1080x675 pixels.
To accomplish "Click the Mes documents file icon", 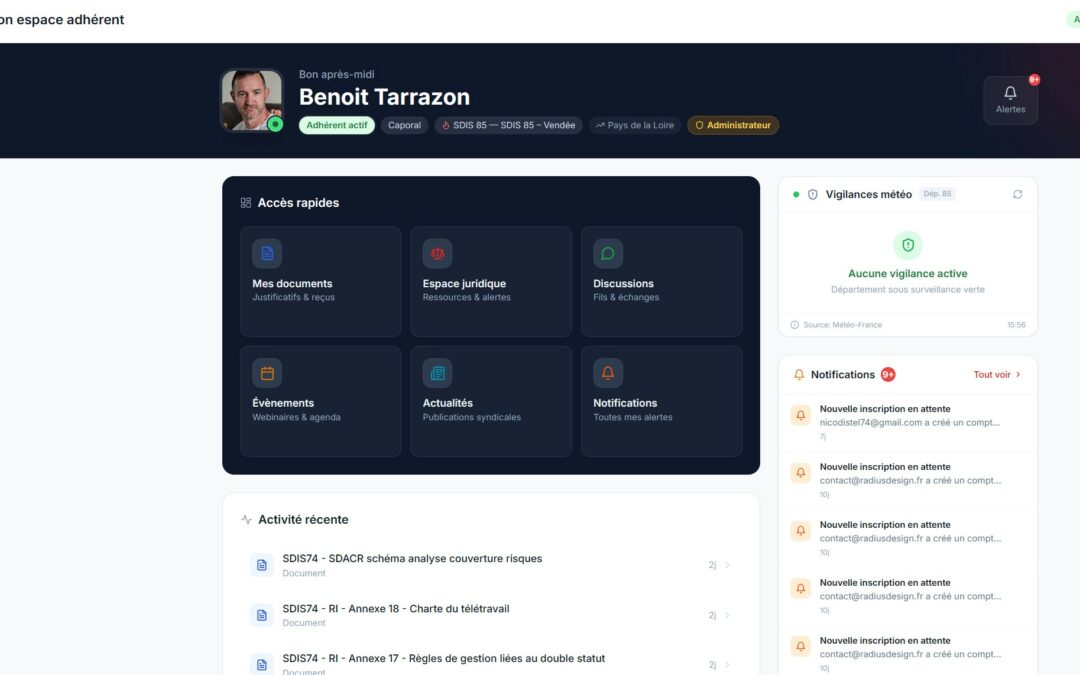I will [267, 254].
